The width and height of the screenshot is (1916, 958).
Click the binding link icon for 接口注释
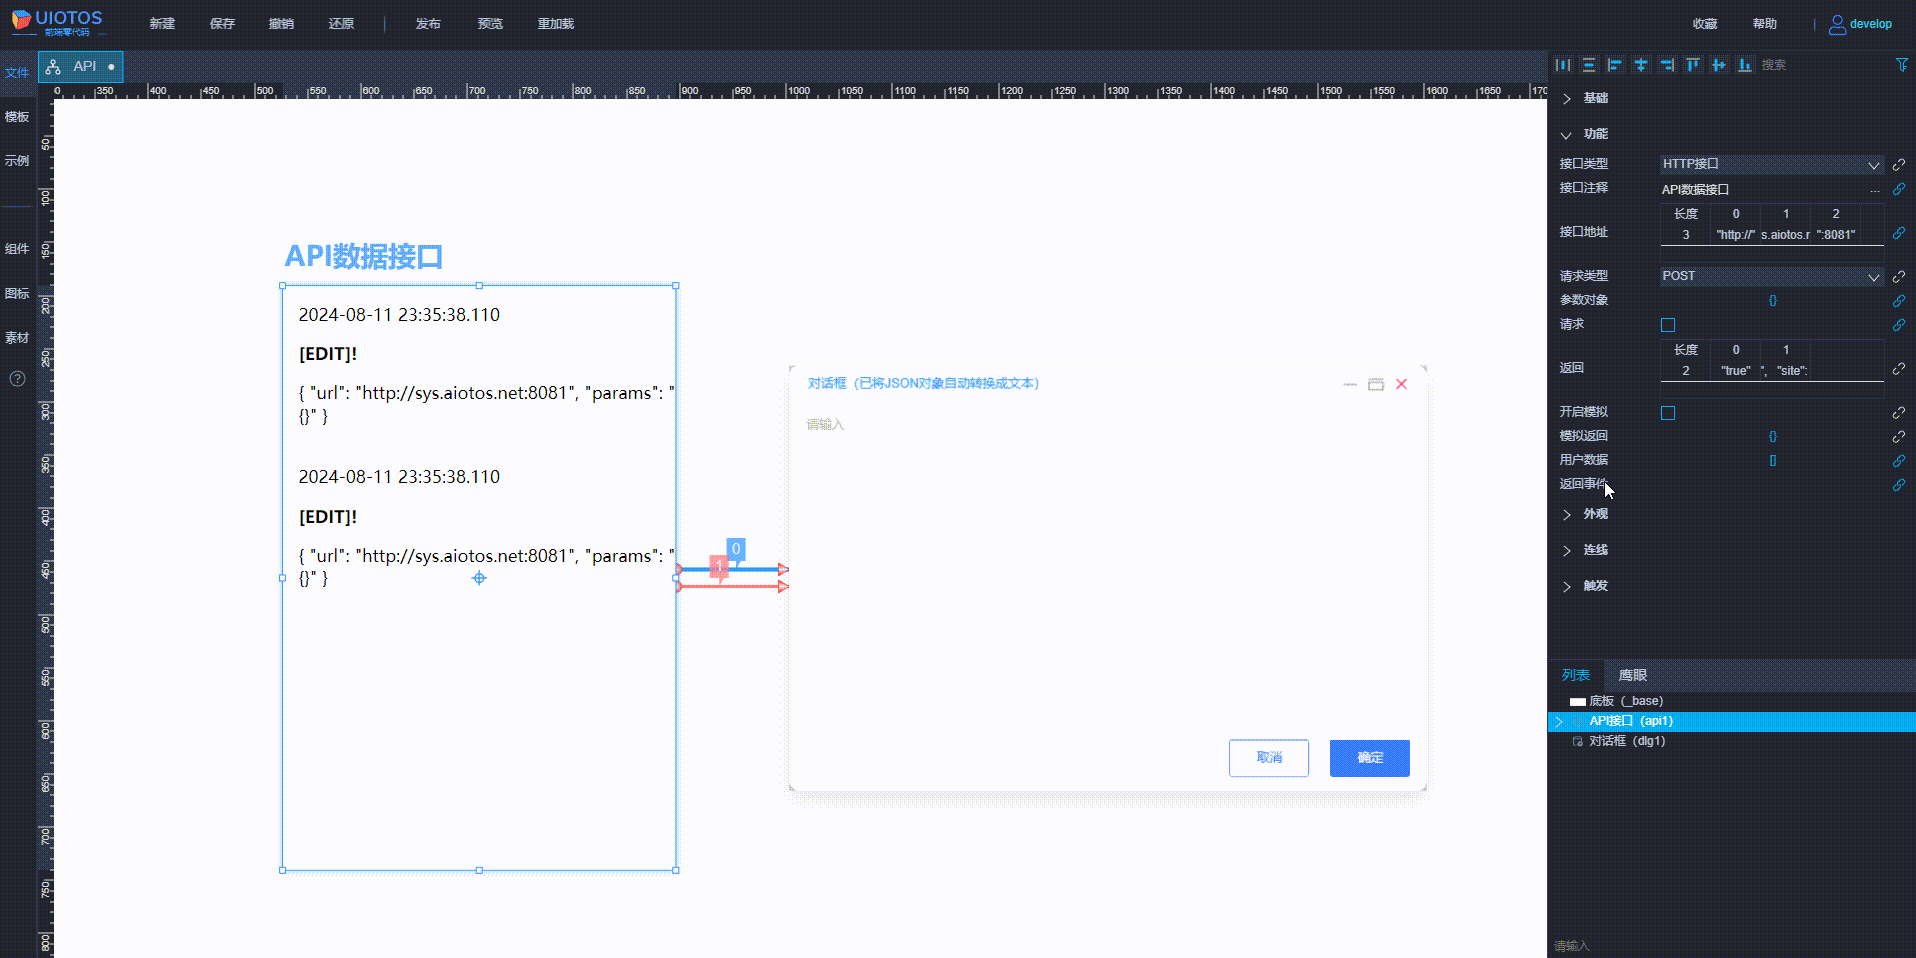pyautogui.click(x=1899, y=189)
